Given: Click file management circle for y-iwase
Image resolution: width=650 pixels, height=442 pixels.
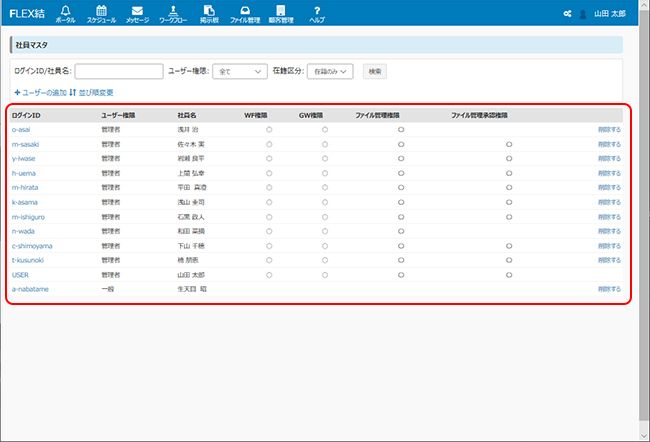Looking at the screenshot, I should coord(401,159).
